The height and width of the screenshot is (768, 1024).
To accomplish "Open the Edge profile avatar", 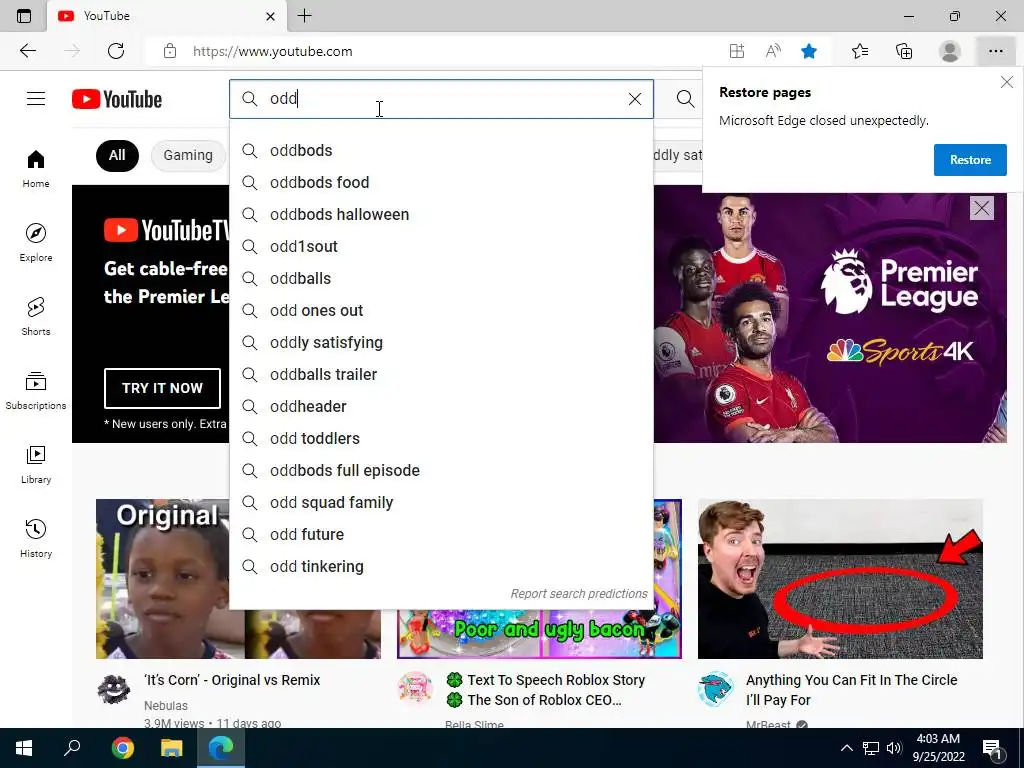I will pos(950,51).
